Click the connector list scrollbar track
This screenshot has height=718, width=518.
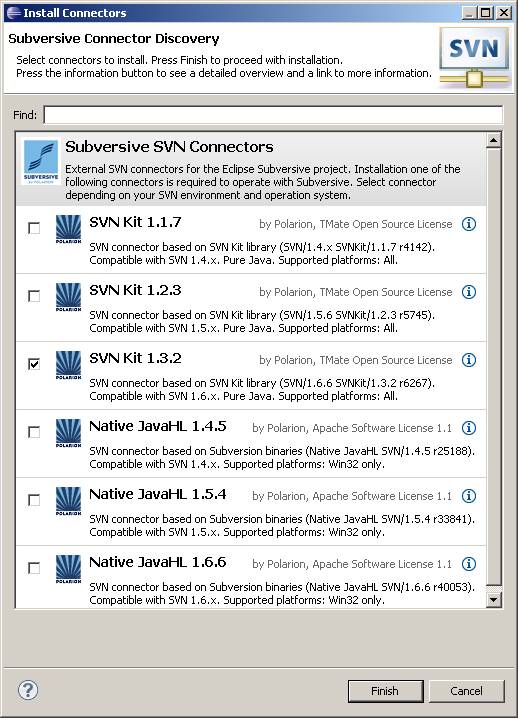(493, 366)
